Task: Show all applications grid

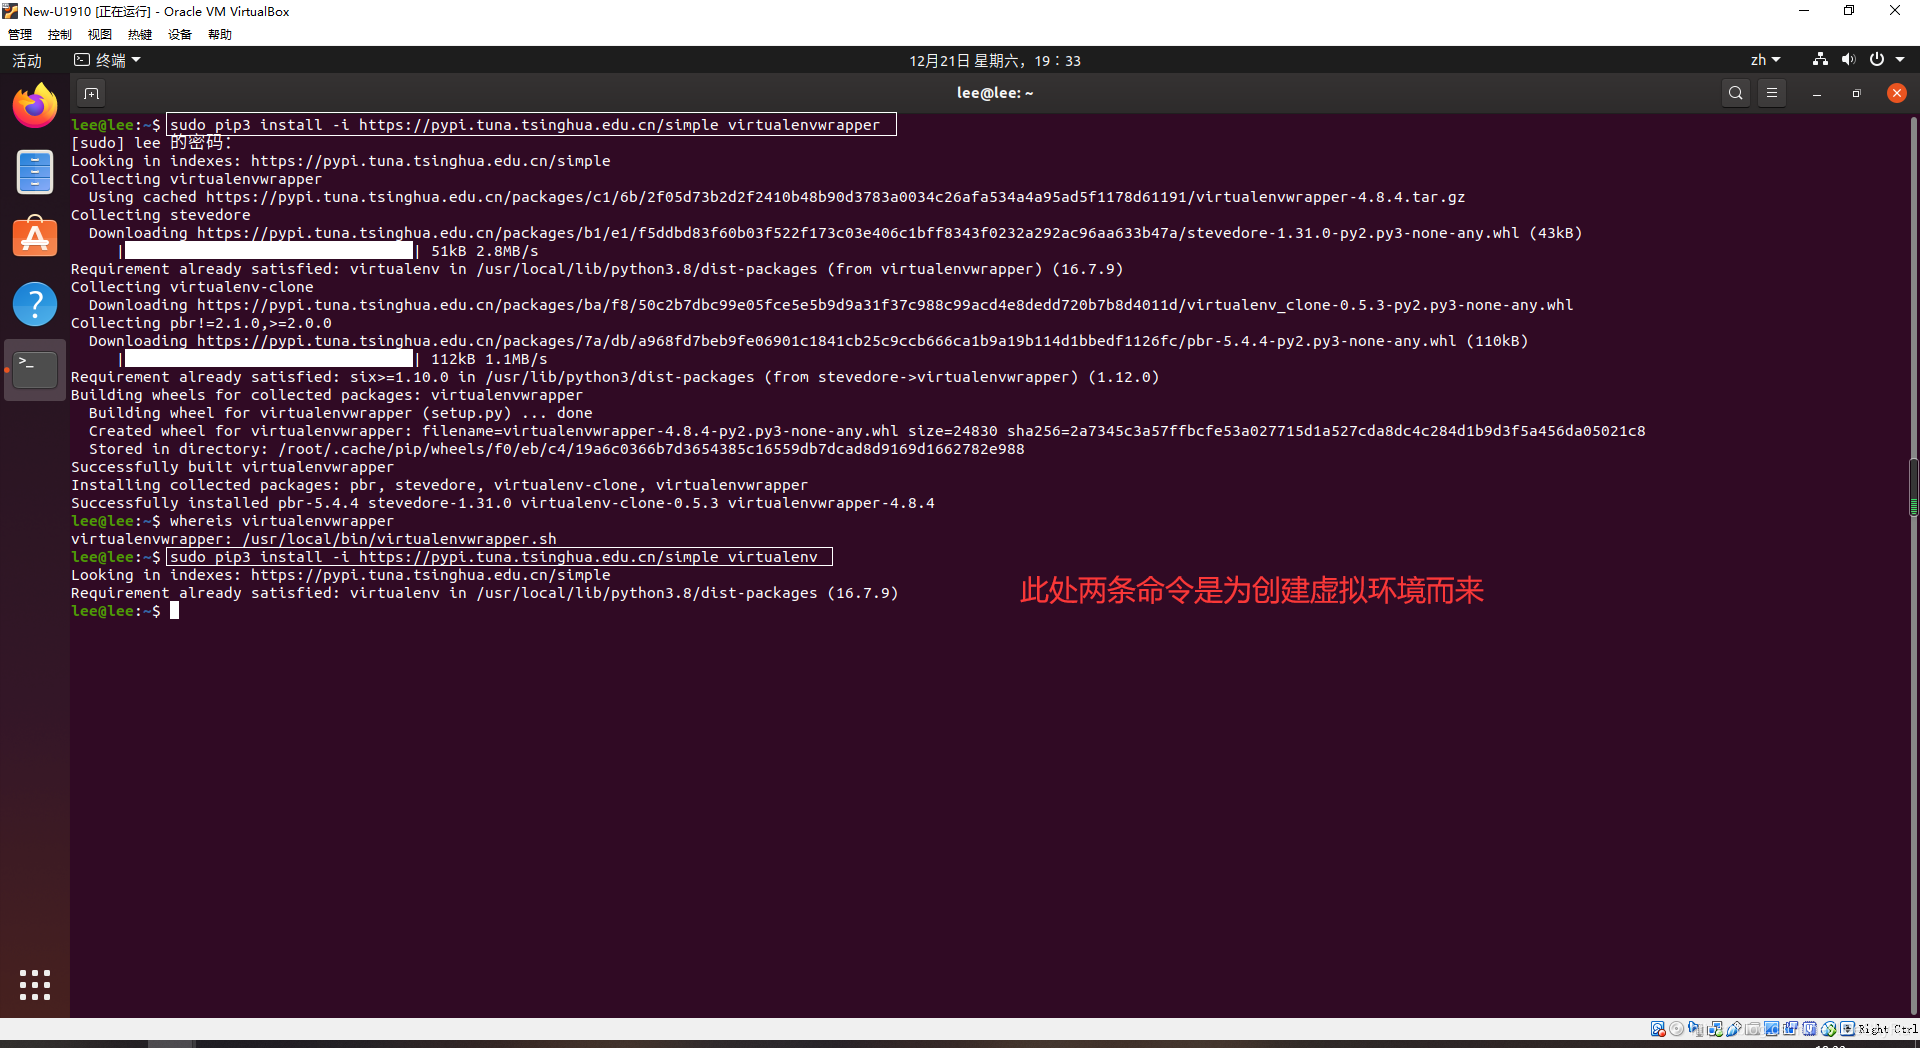Action: click(35, 985)
